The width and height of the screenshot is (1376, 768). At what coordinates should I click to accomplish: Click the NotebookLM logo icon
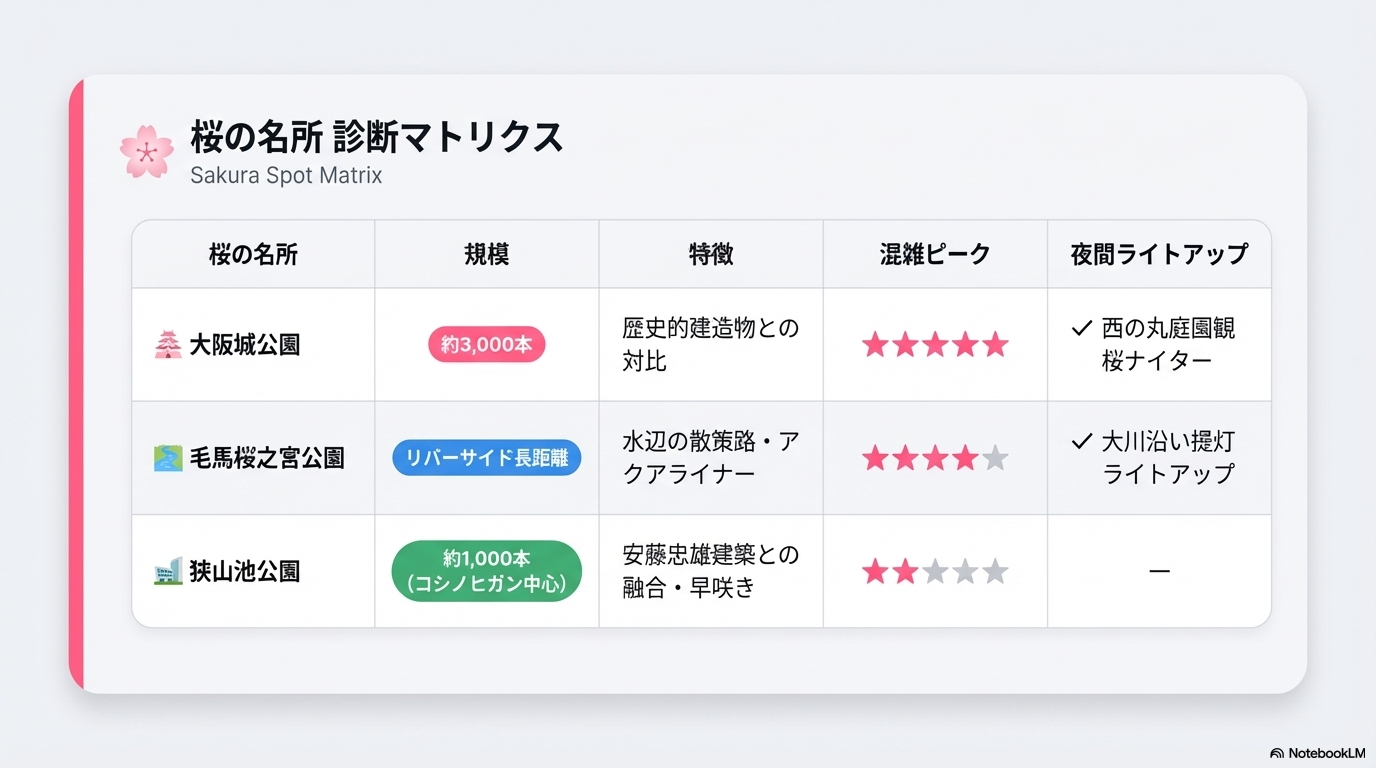pos(1277,753)
